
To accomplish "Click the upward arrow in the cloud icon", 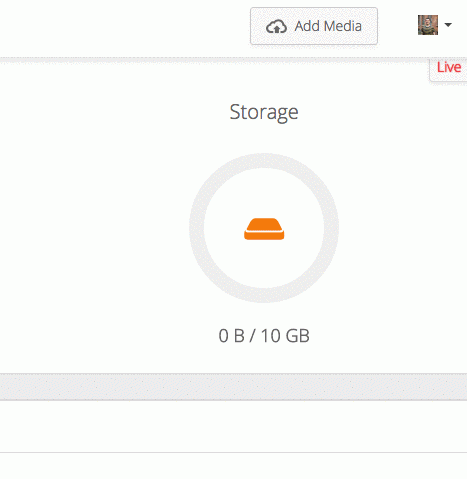I will [x=276, y=30].
